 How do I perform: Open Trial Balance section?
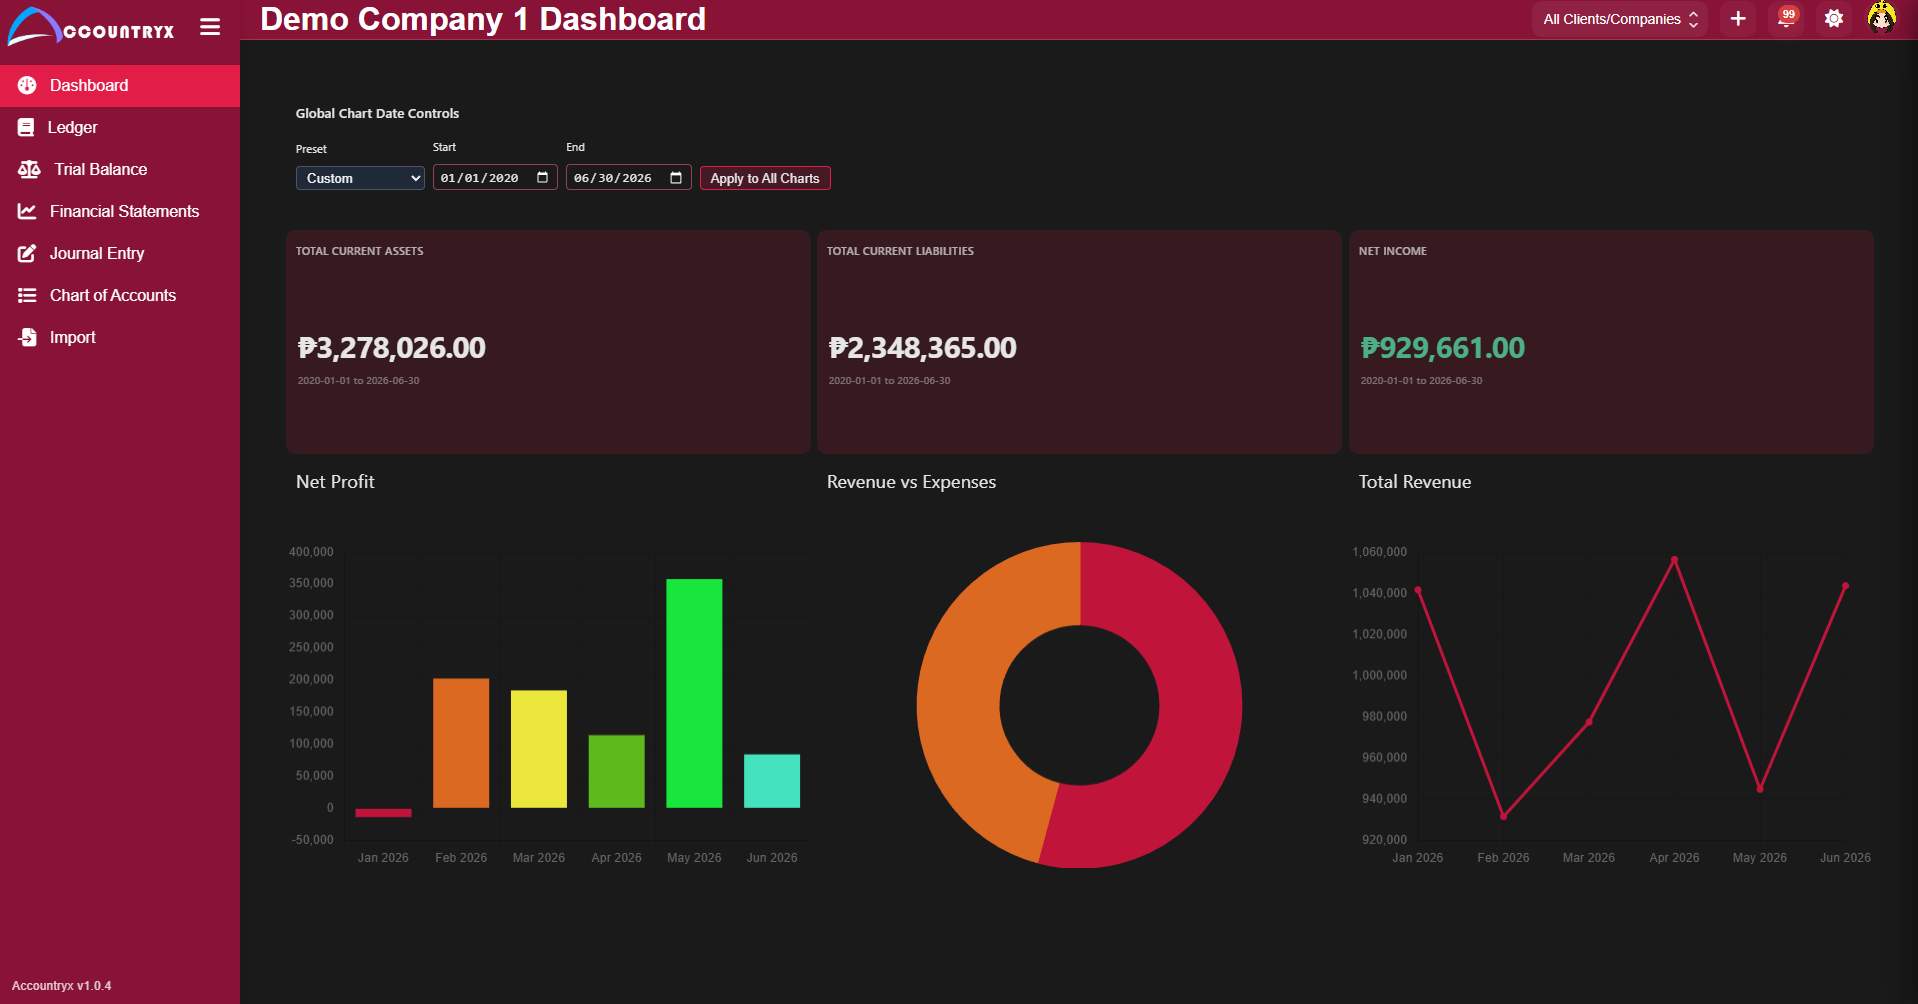120,169
